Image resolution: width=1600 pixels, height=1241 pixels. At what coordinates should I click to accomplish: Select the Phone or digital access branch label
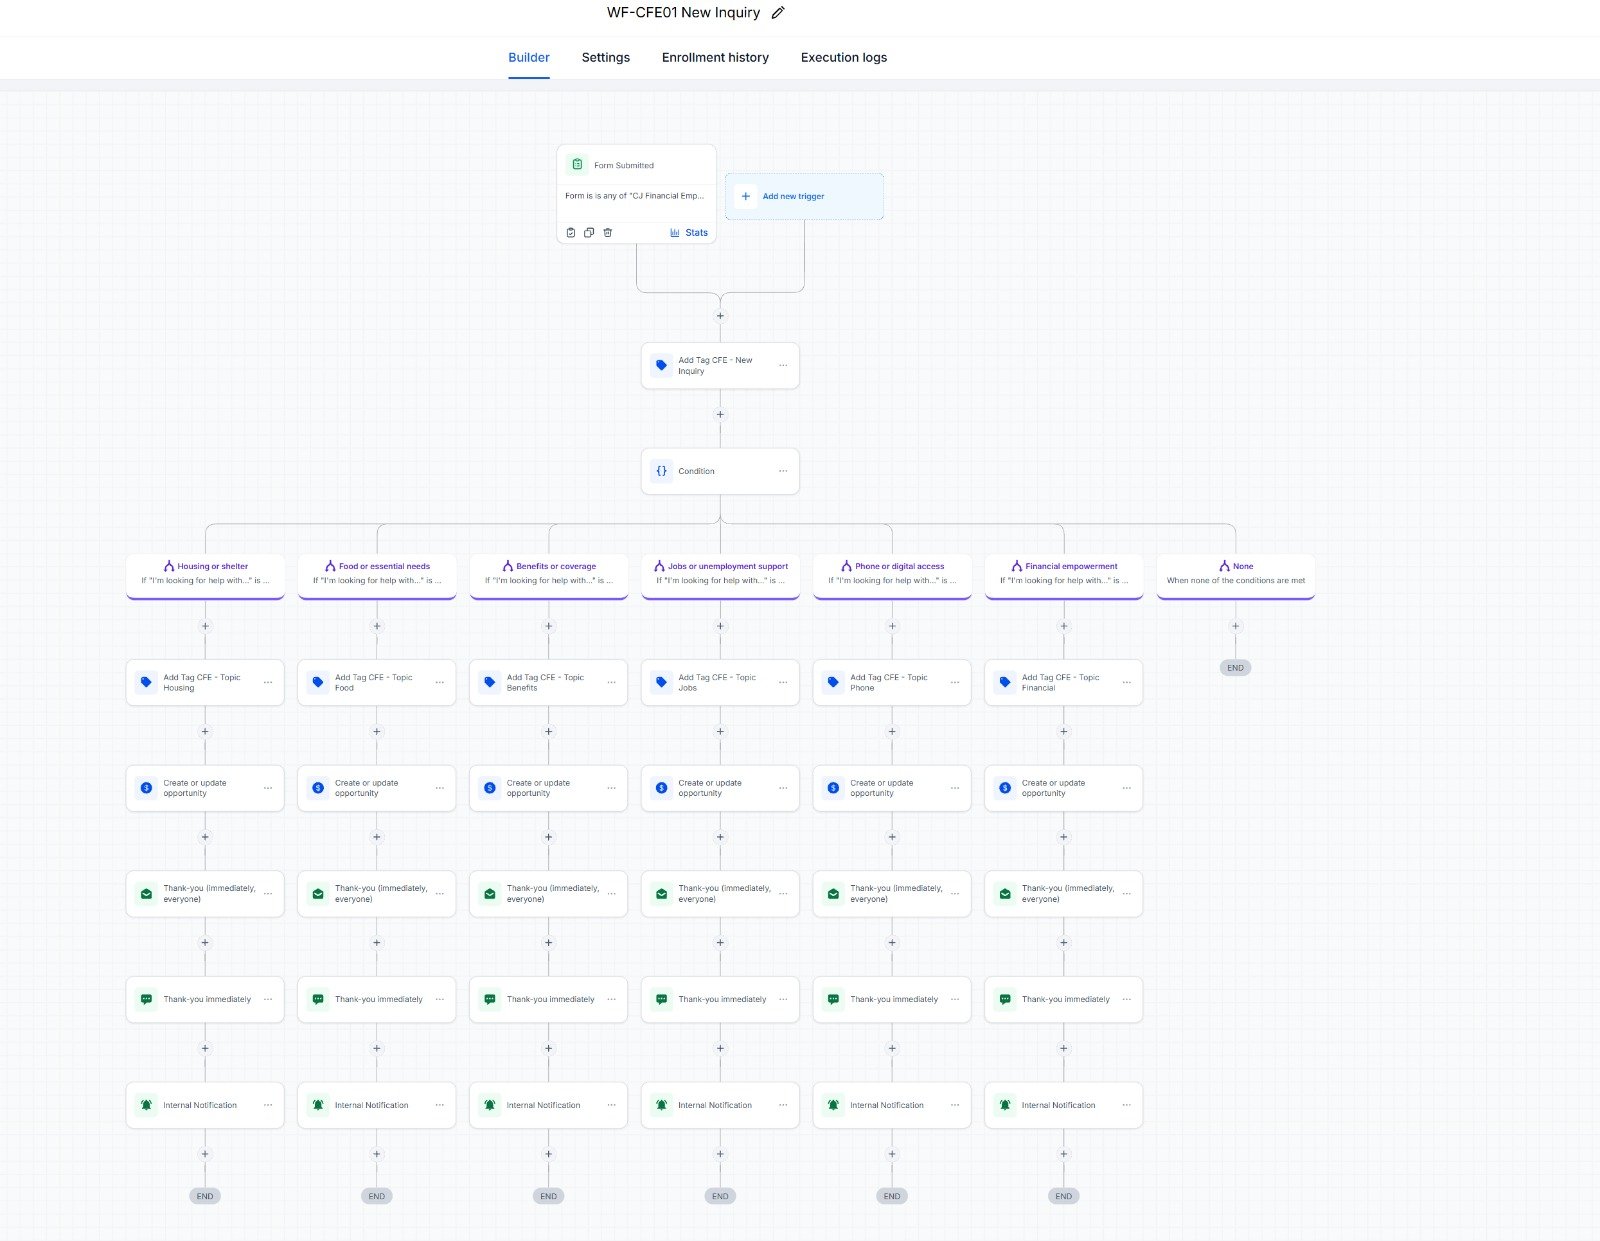click(x=899, y=566)
